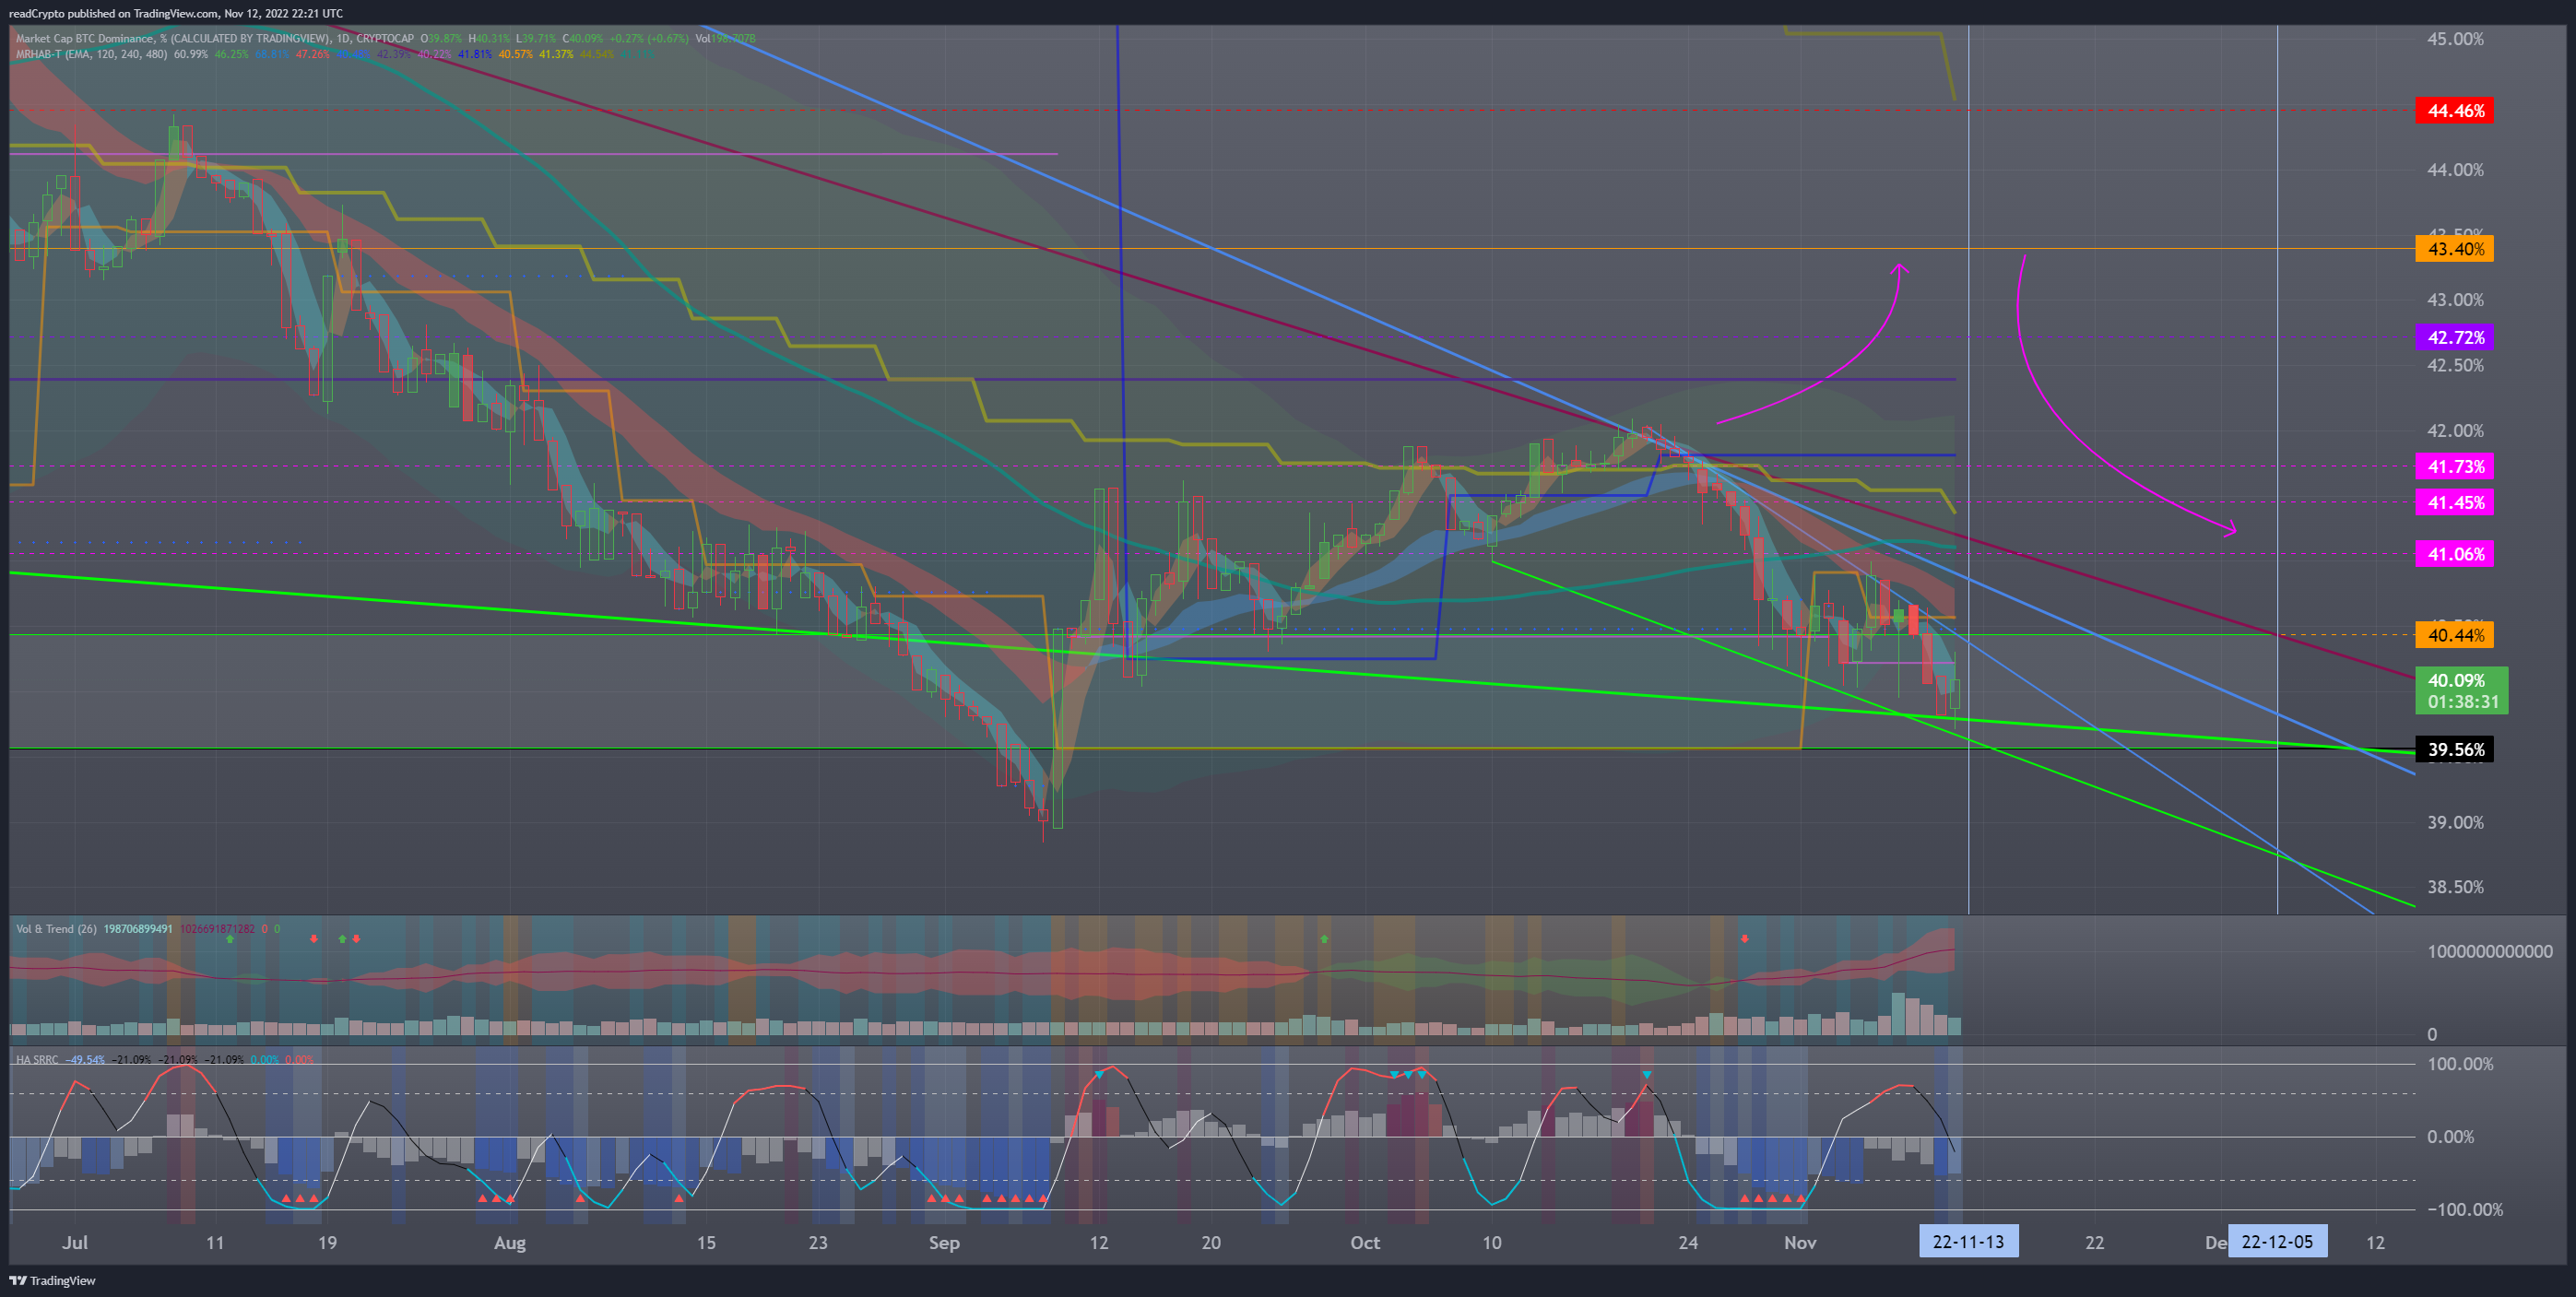
Task: Click the purple 42.72% price label
Action: pyautogui.click(x=2454, y=337)
